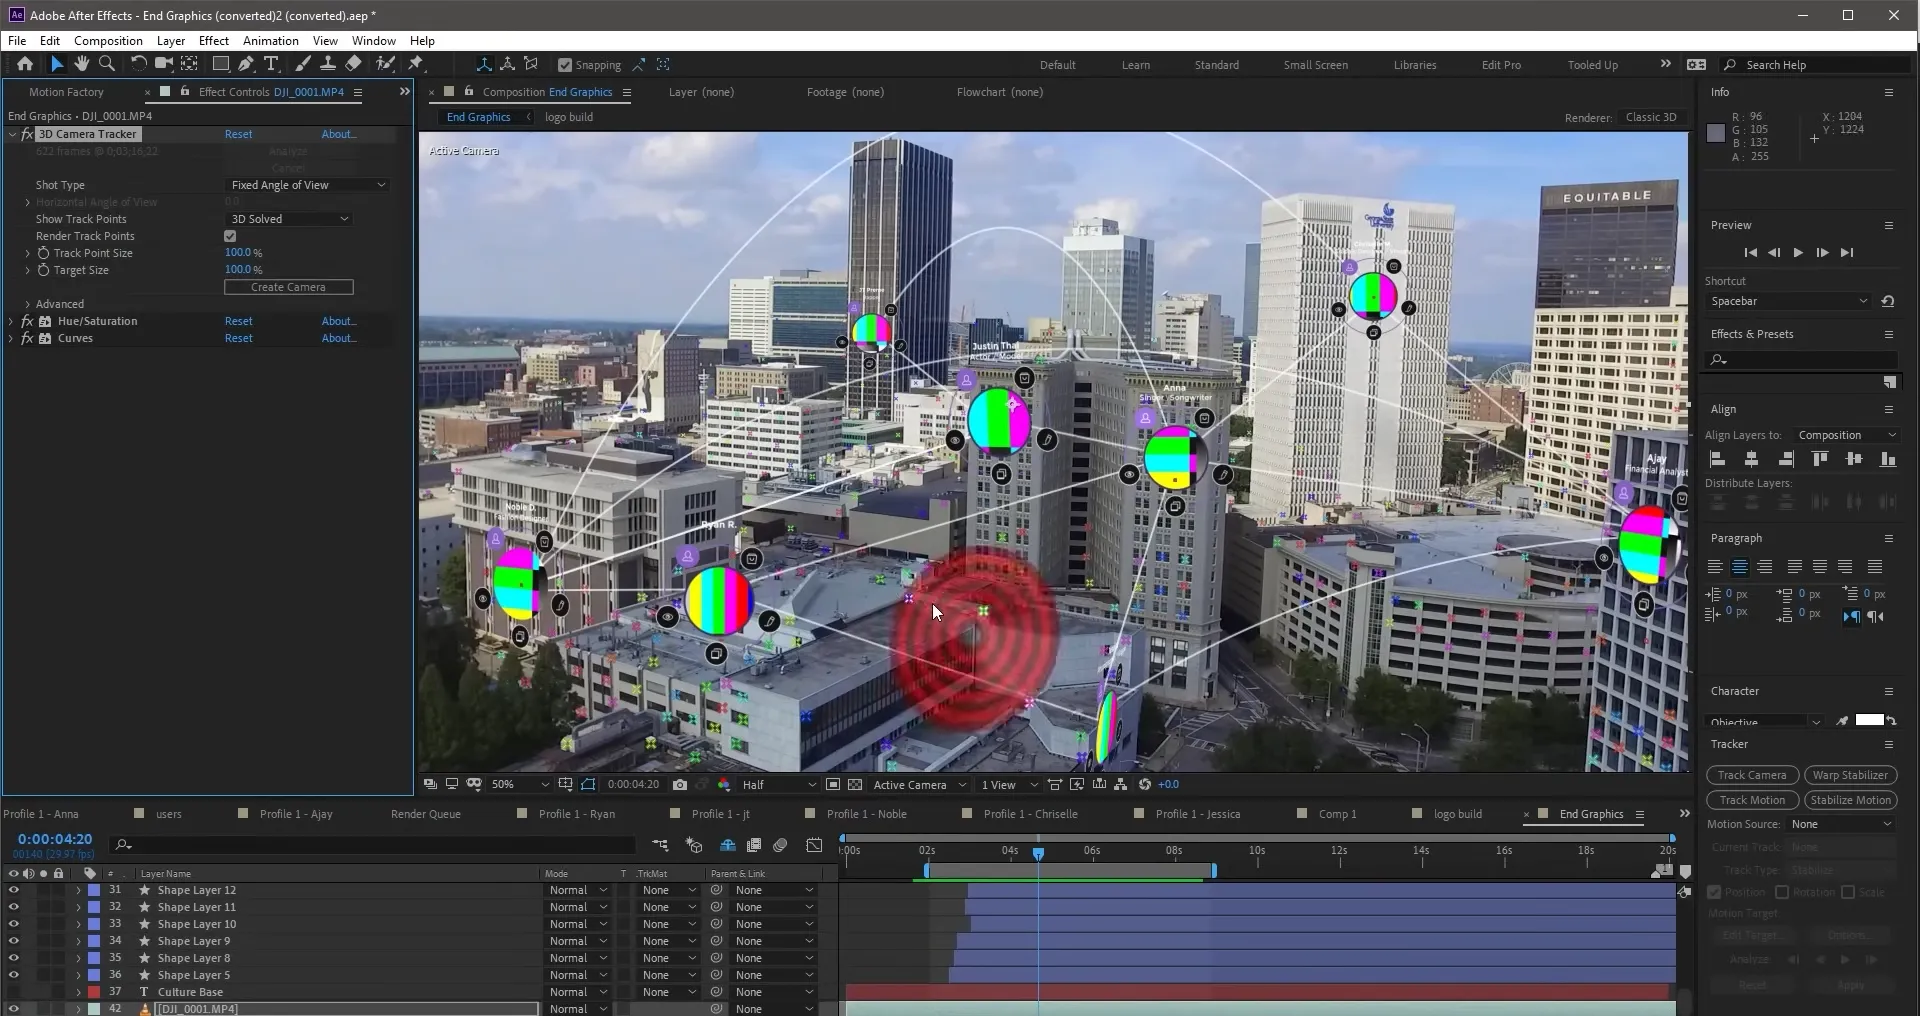Click the snapshot camera icon in viewer
1920x1016 pixels.
point(680,785)
